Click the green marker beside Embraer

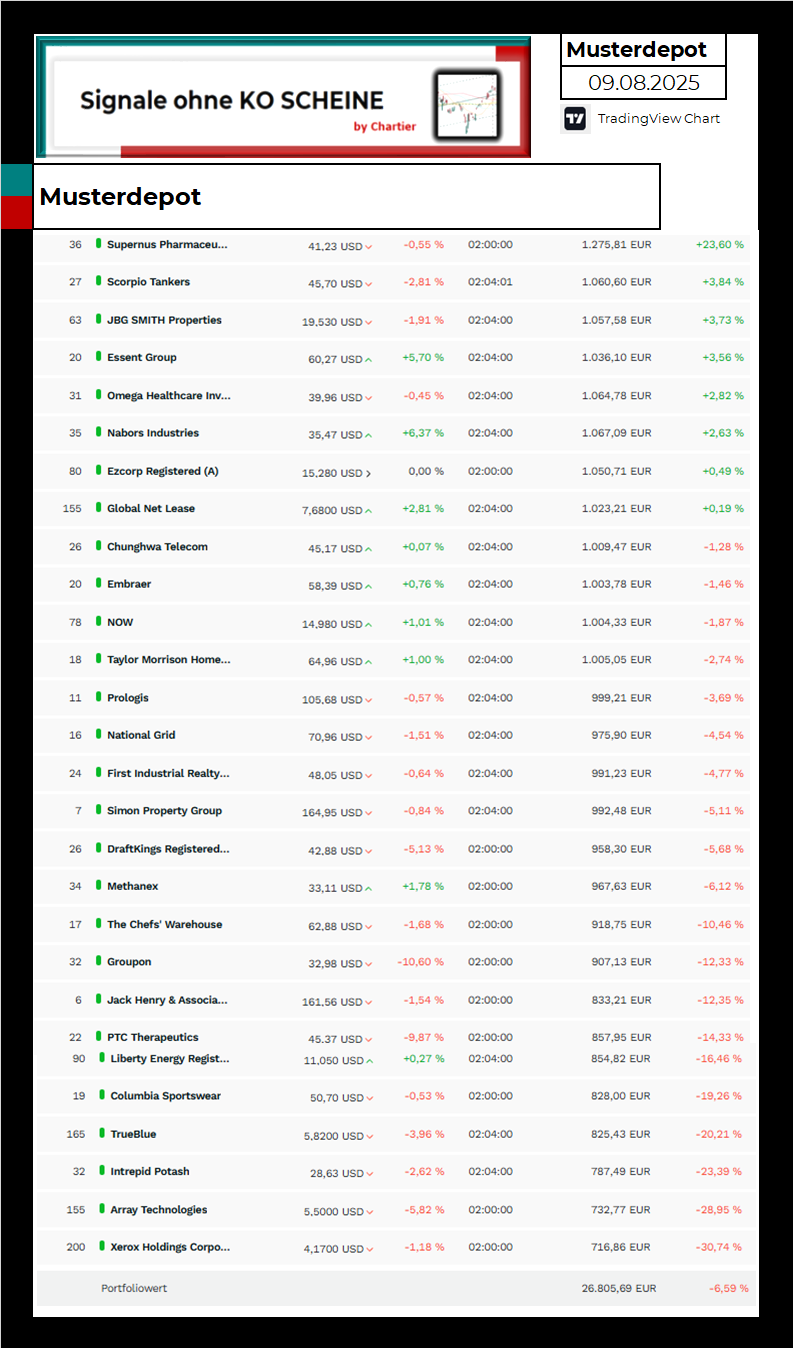pos(98,583)
